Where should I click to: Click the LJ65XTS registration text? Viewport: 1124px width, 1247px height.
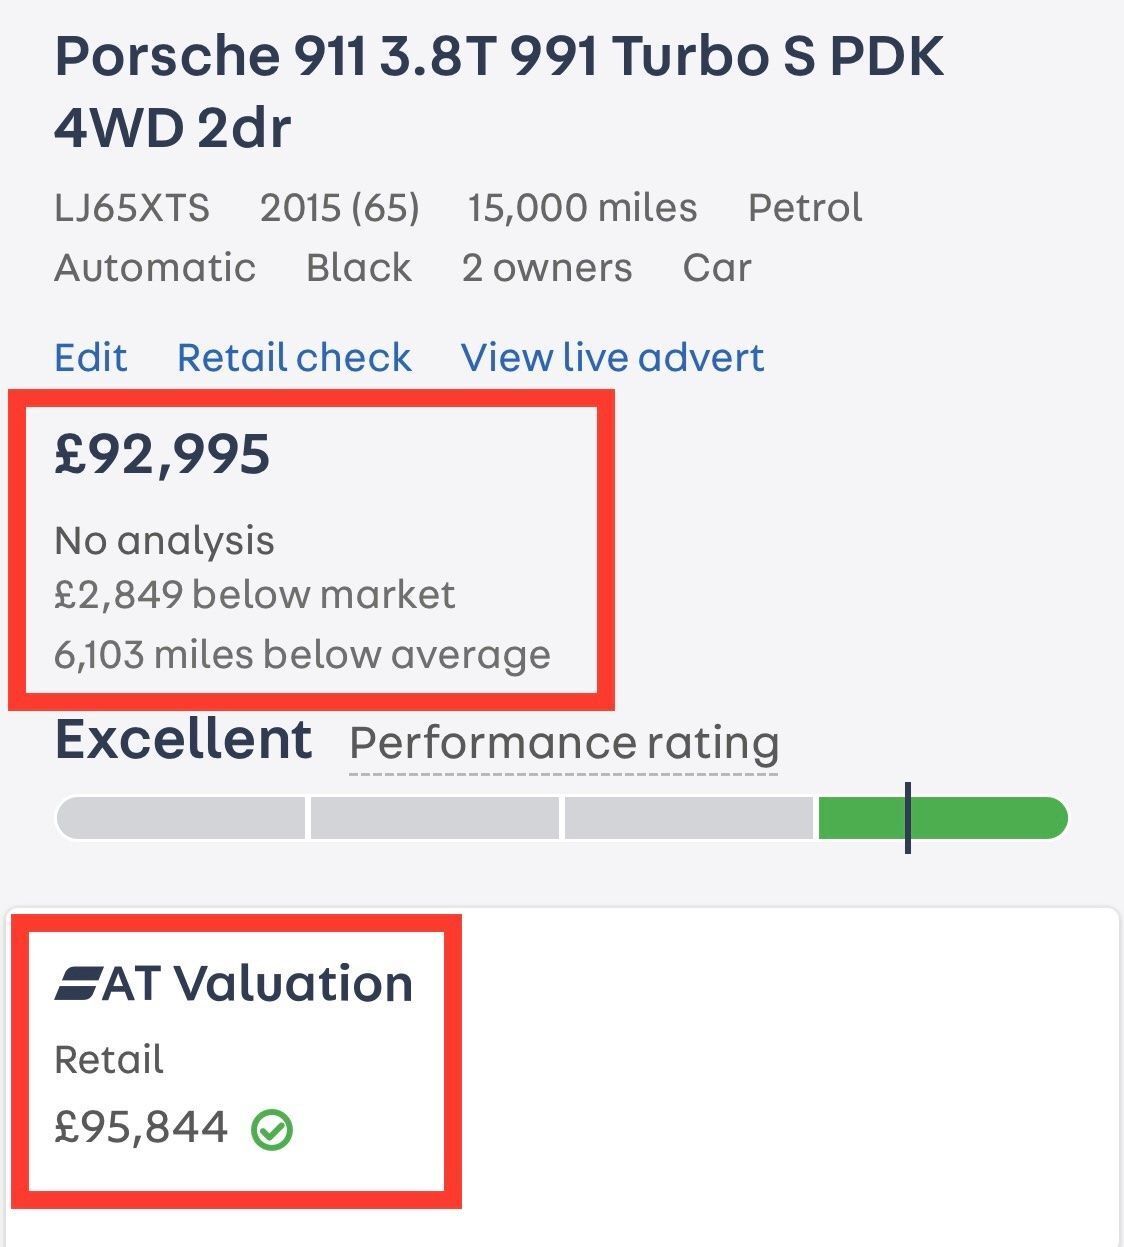(132, 208)
